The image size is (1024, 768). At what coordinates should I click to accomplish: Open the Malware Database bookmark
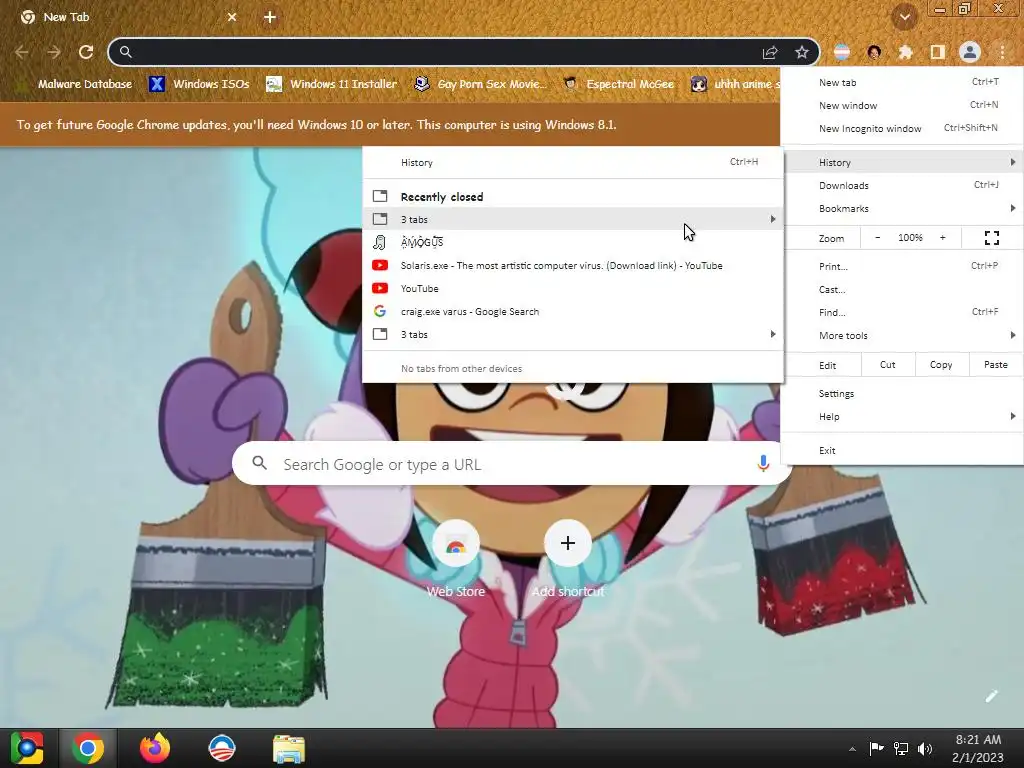[74, 84]
